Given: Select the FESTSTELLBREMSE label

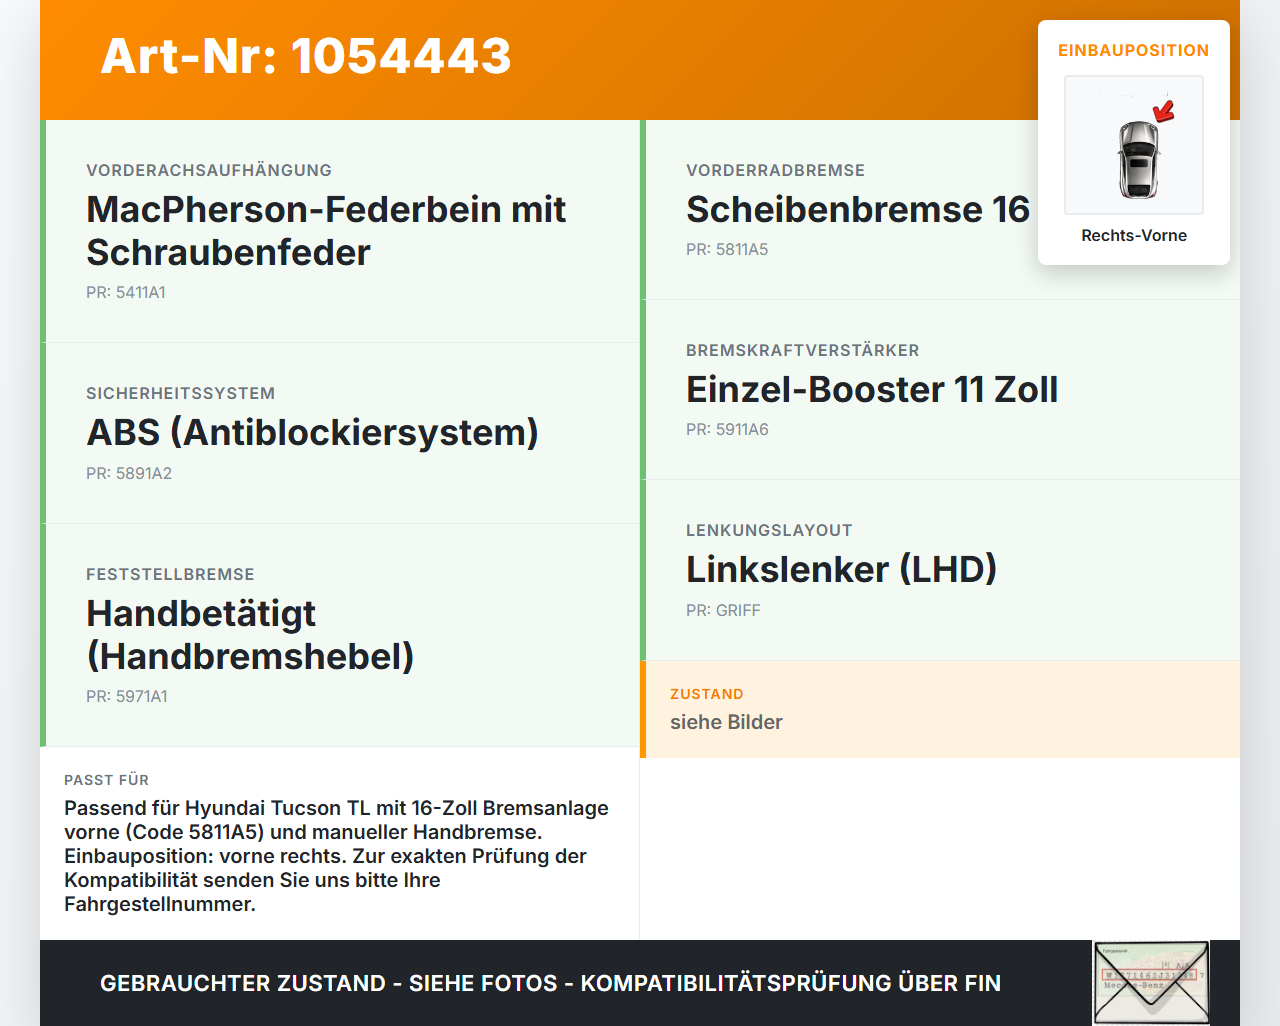Looking at the screenshot, I should tap(170, 574).
